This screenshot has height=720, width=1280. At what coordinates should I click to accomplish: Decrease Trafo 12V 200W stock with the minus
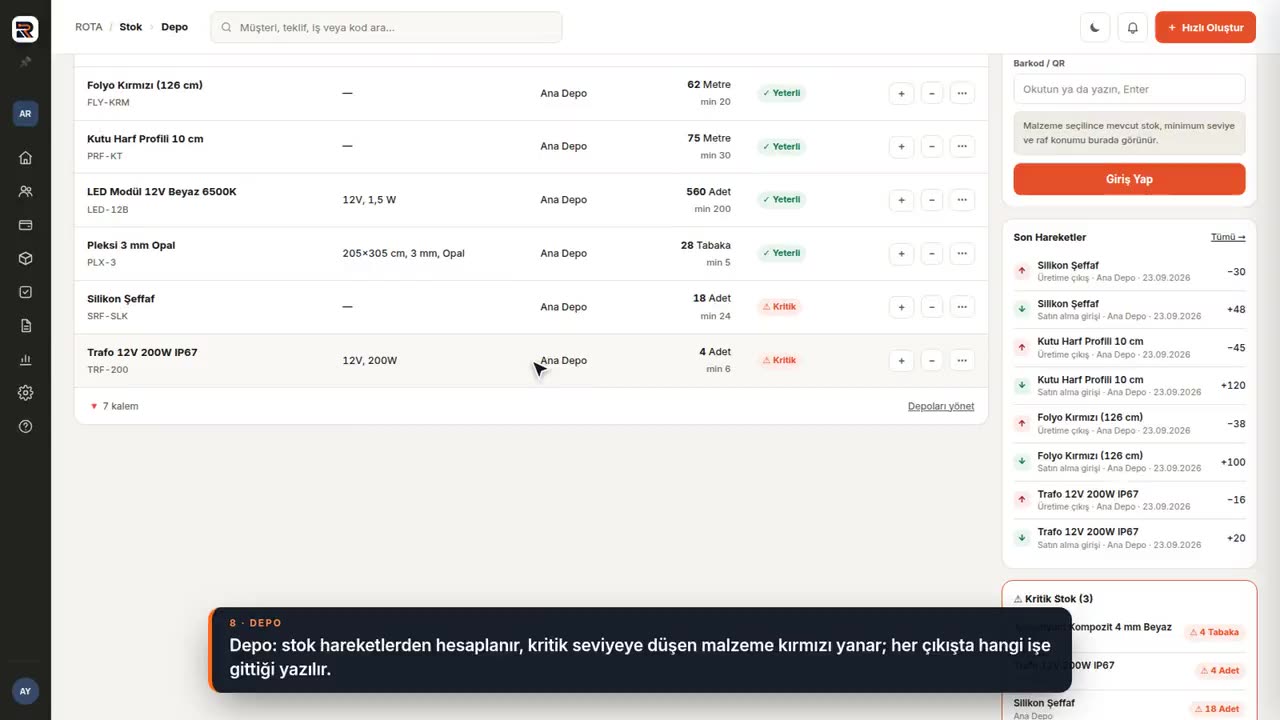931,360
